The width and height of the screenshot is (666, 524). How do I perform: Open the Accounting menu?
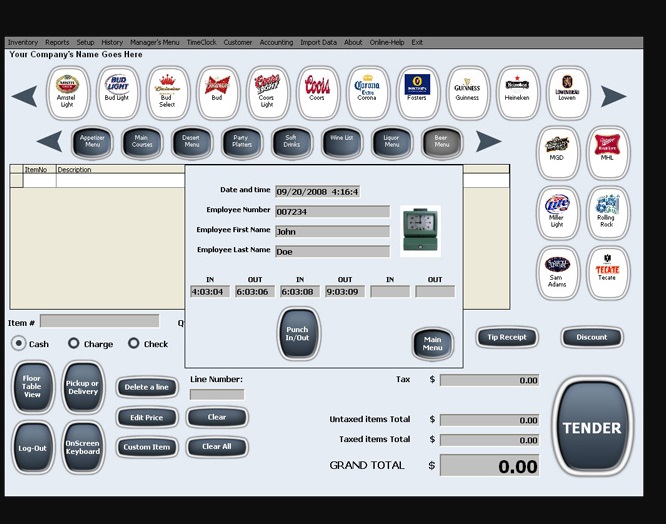coord(276,42)
